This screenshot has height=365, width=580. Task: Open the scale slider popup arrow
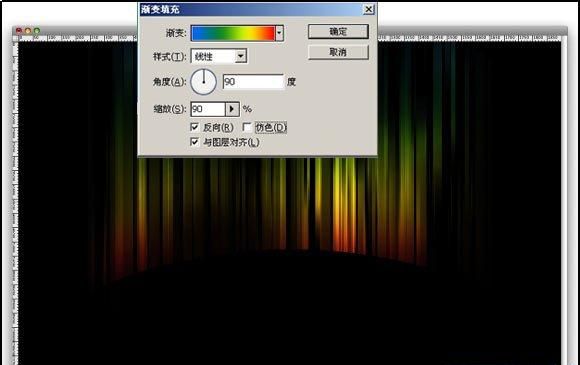click(232, 109)
